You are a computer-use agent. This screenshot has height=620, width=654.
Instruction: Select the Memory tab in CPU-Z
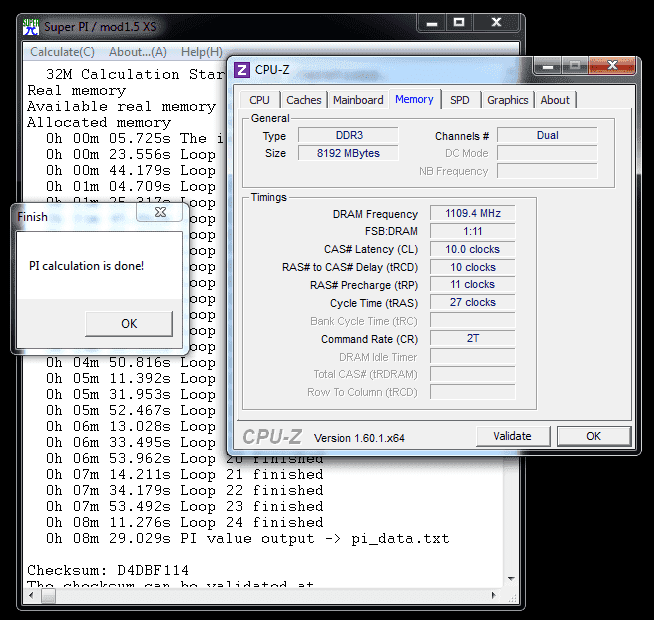point(414,99)
